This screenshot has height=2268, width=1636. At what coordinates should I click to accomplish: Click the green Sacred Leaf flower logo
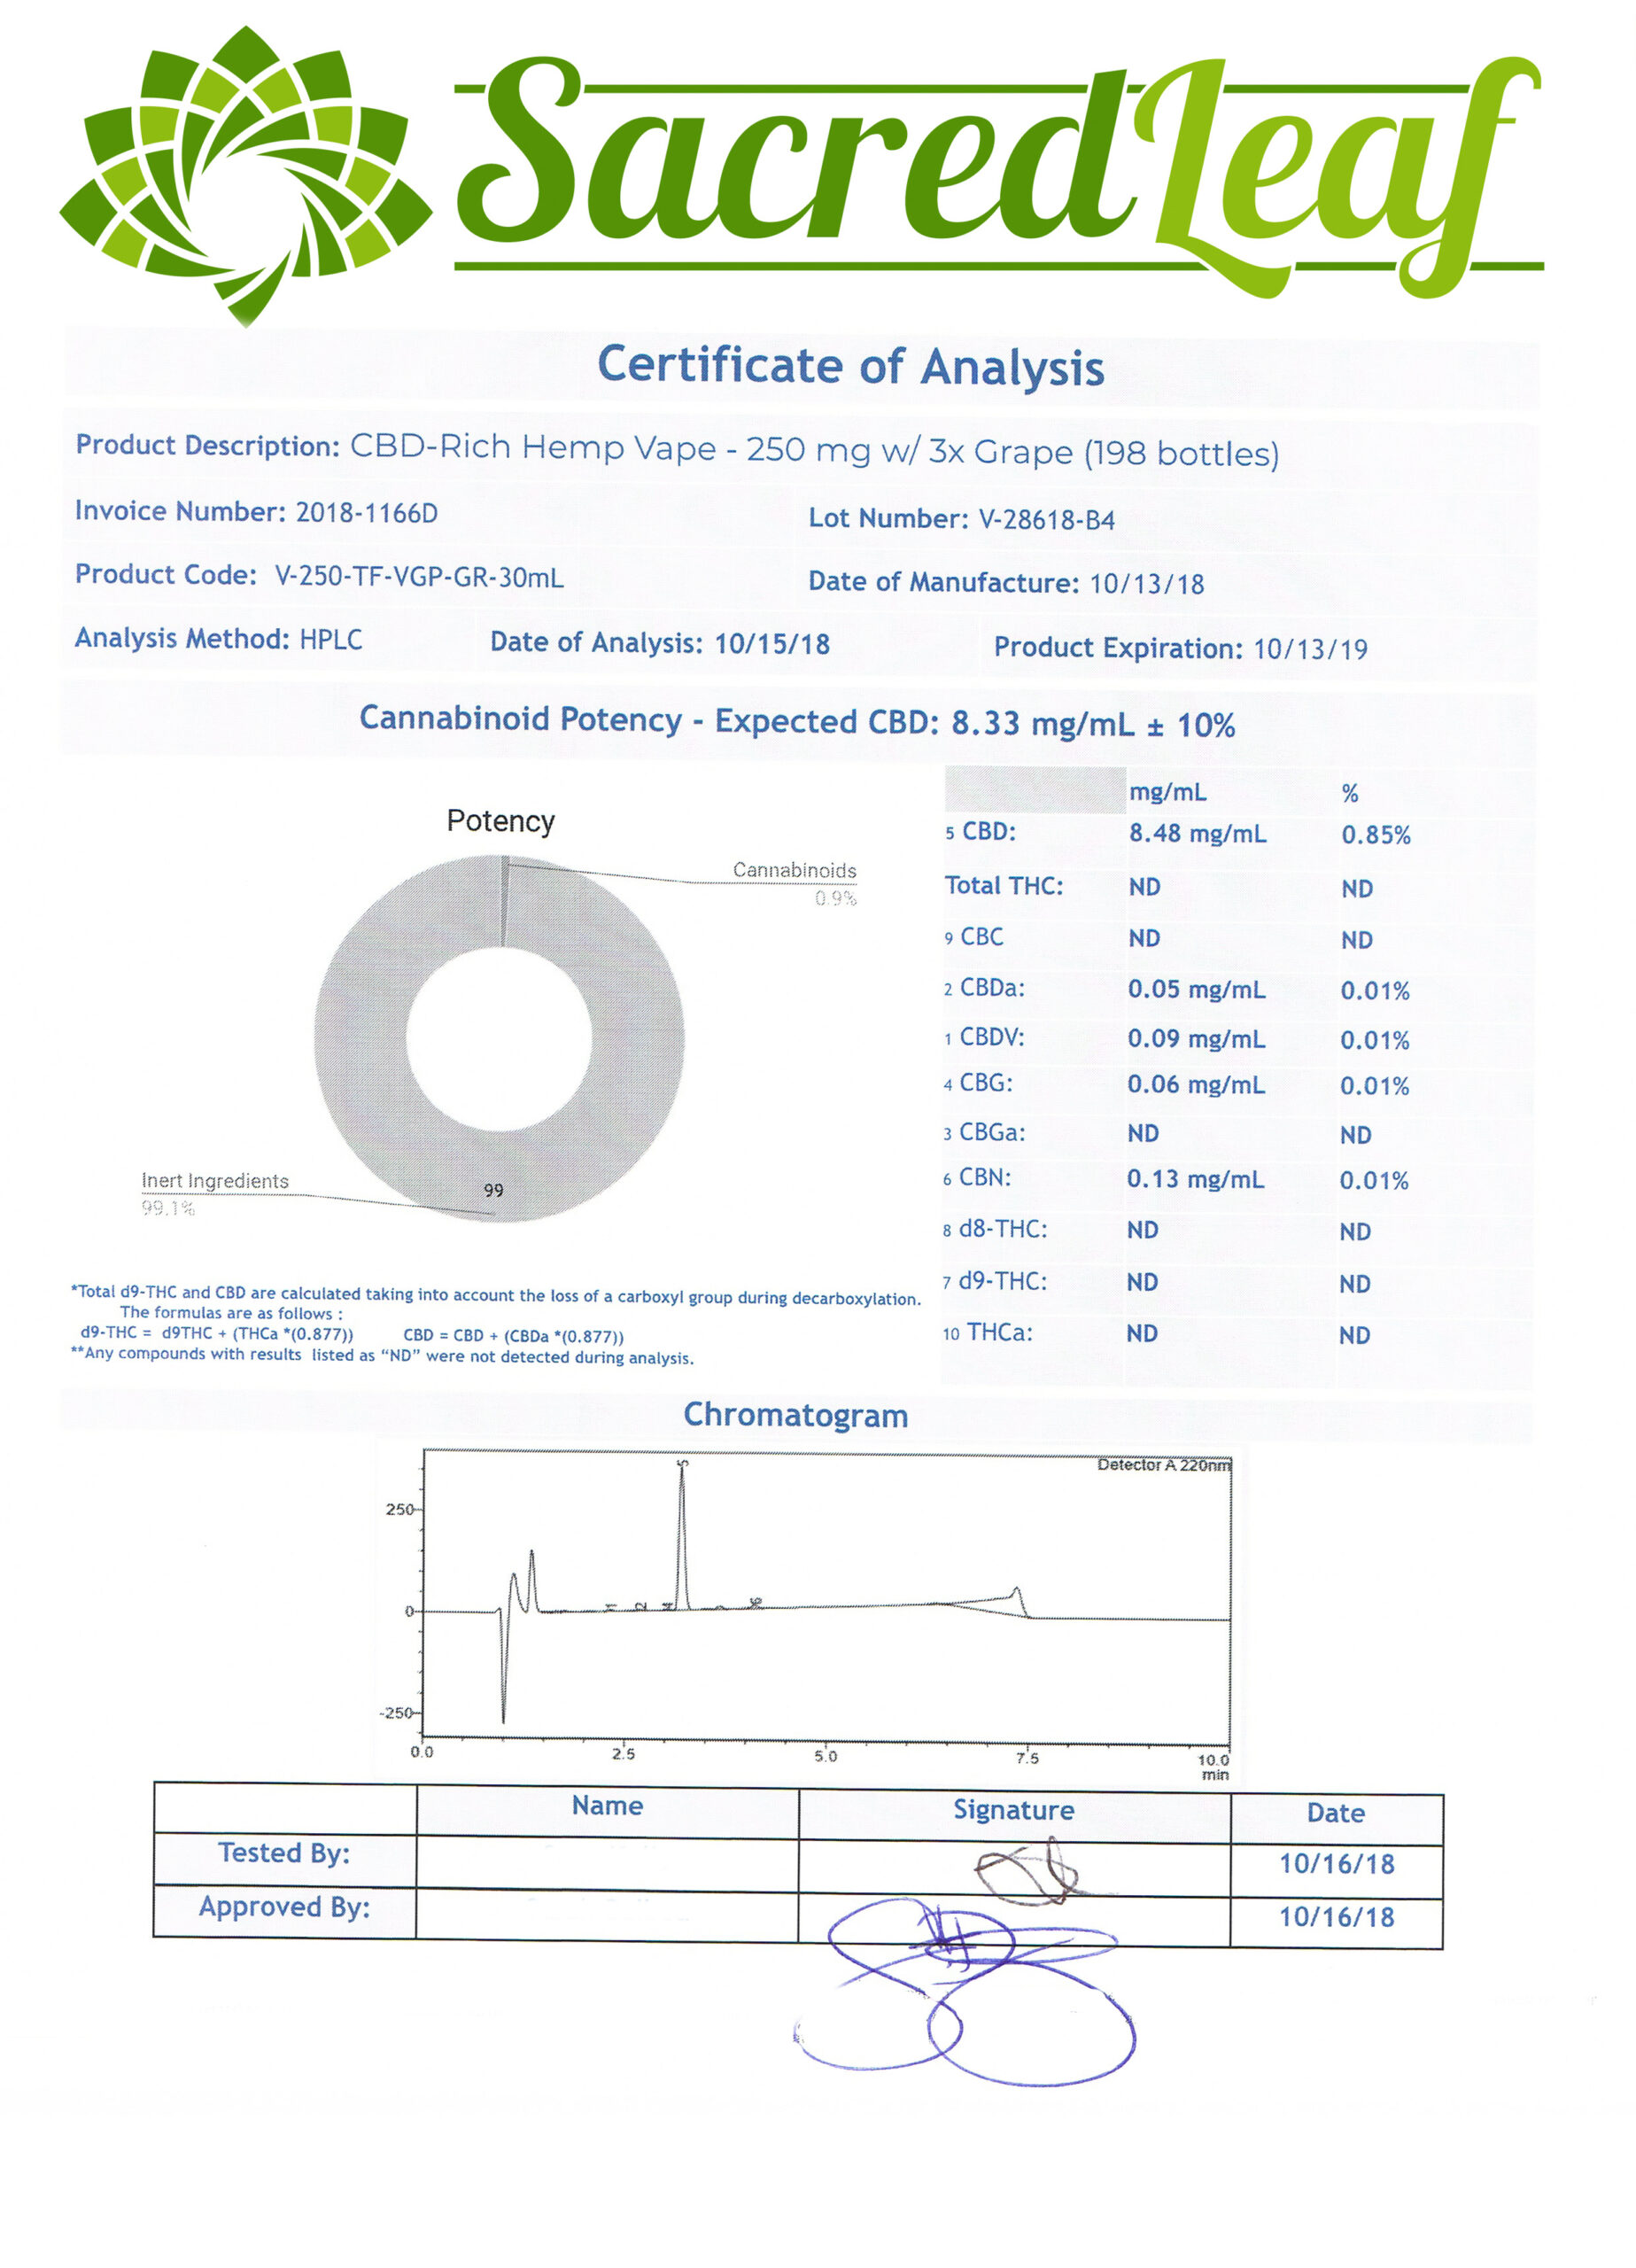pyautogui.click(x=245, y=175)
